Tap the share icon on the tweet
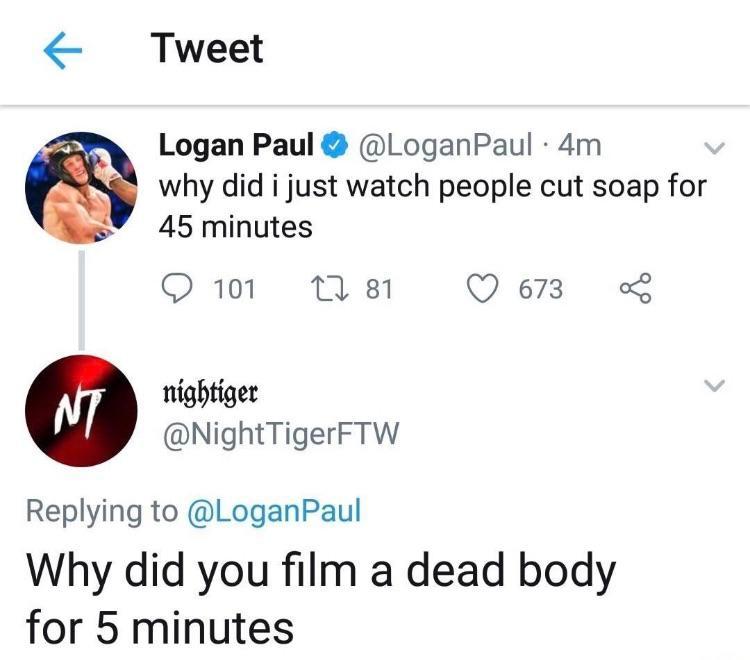 (x=635, y=289)
